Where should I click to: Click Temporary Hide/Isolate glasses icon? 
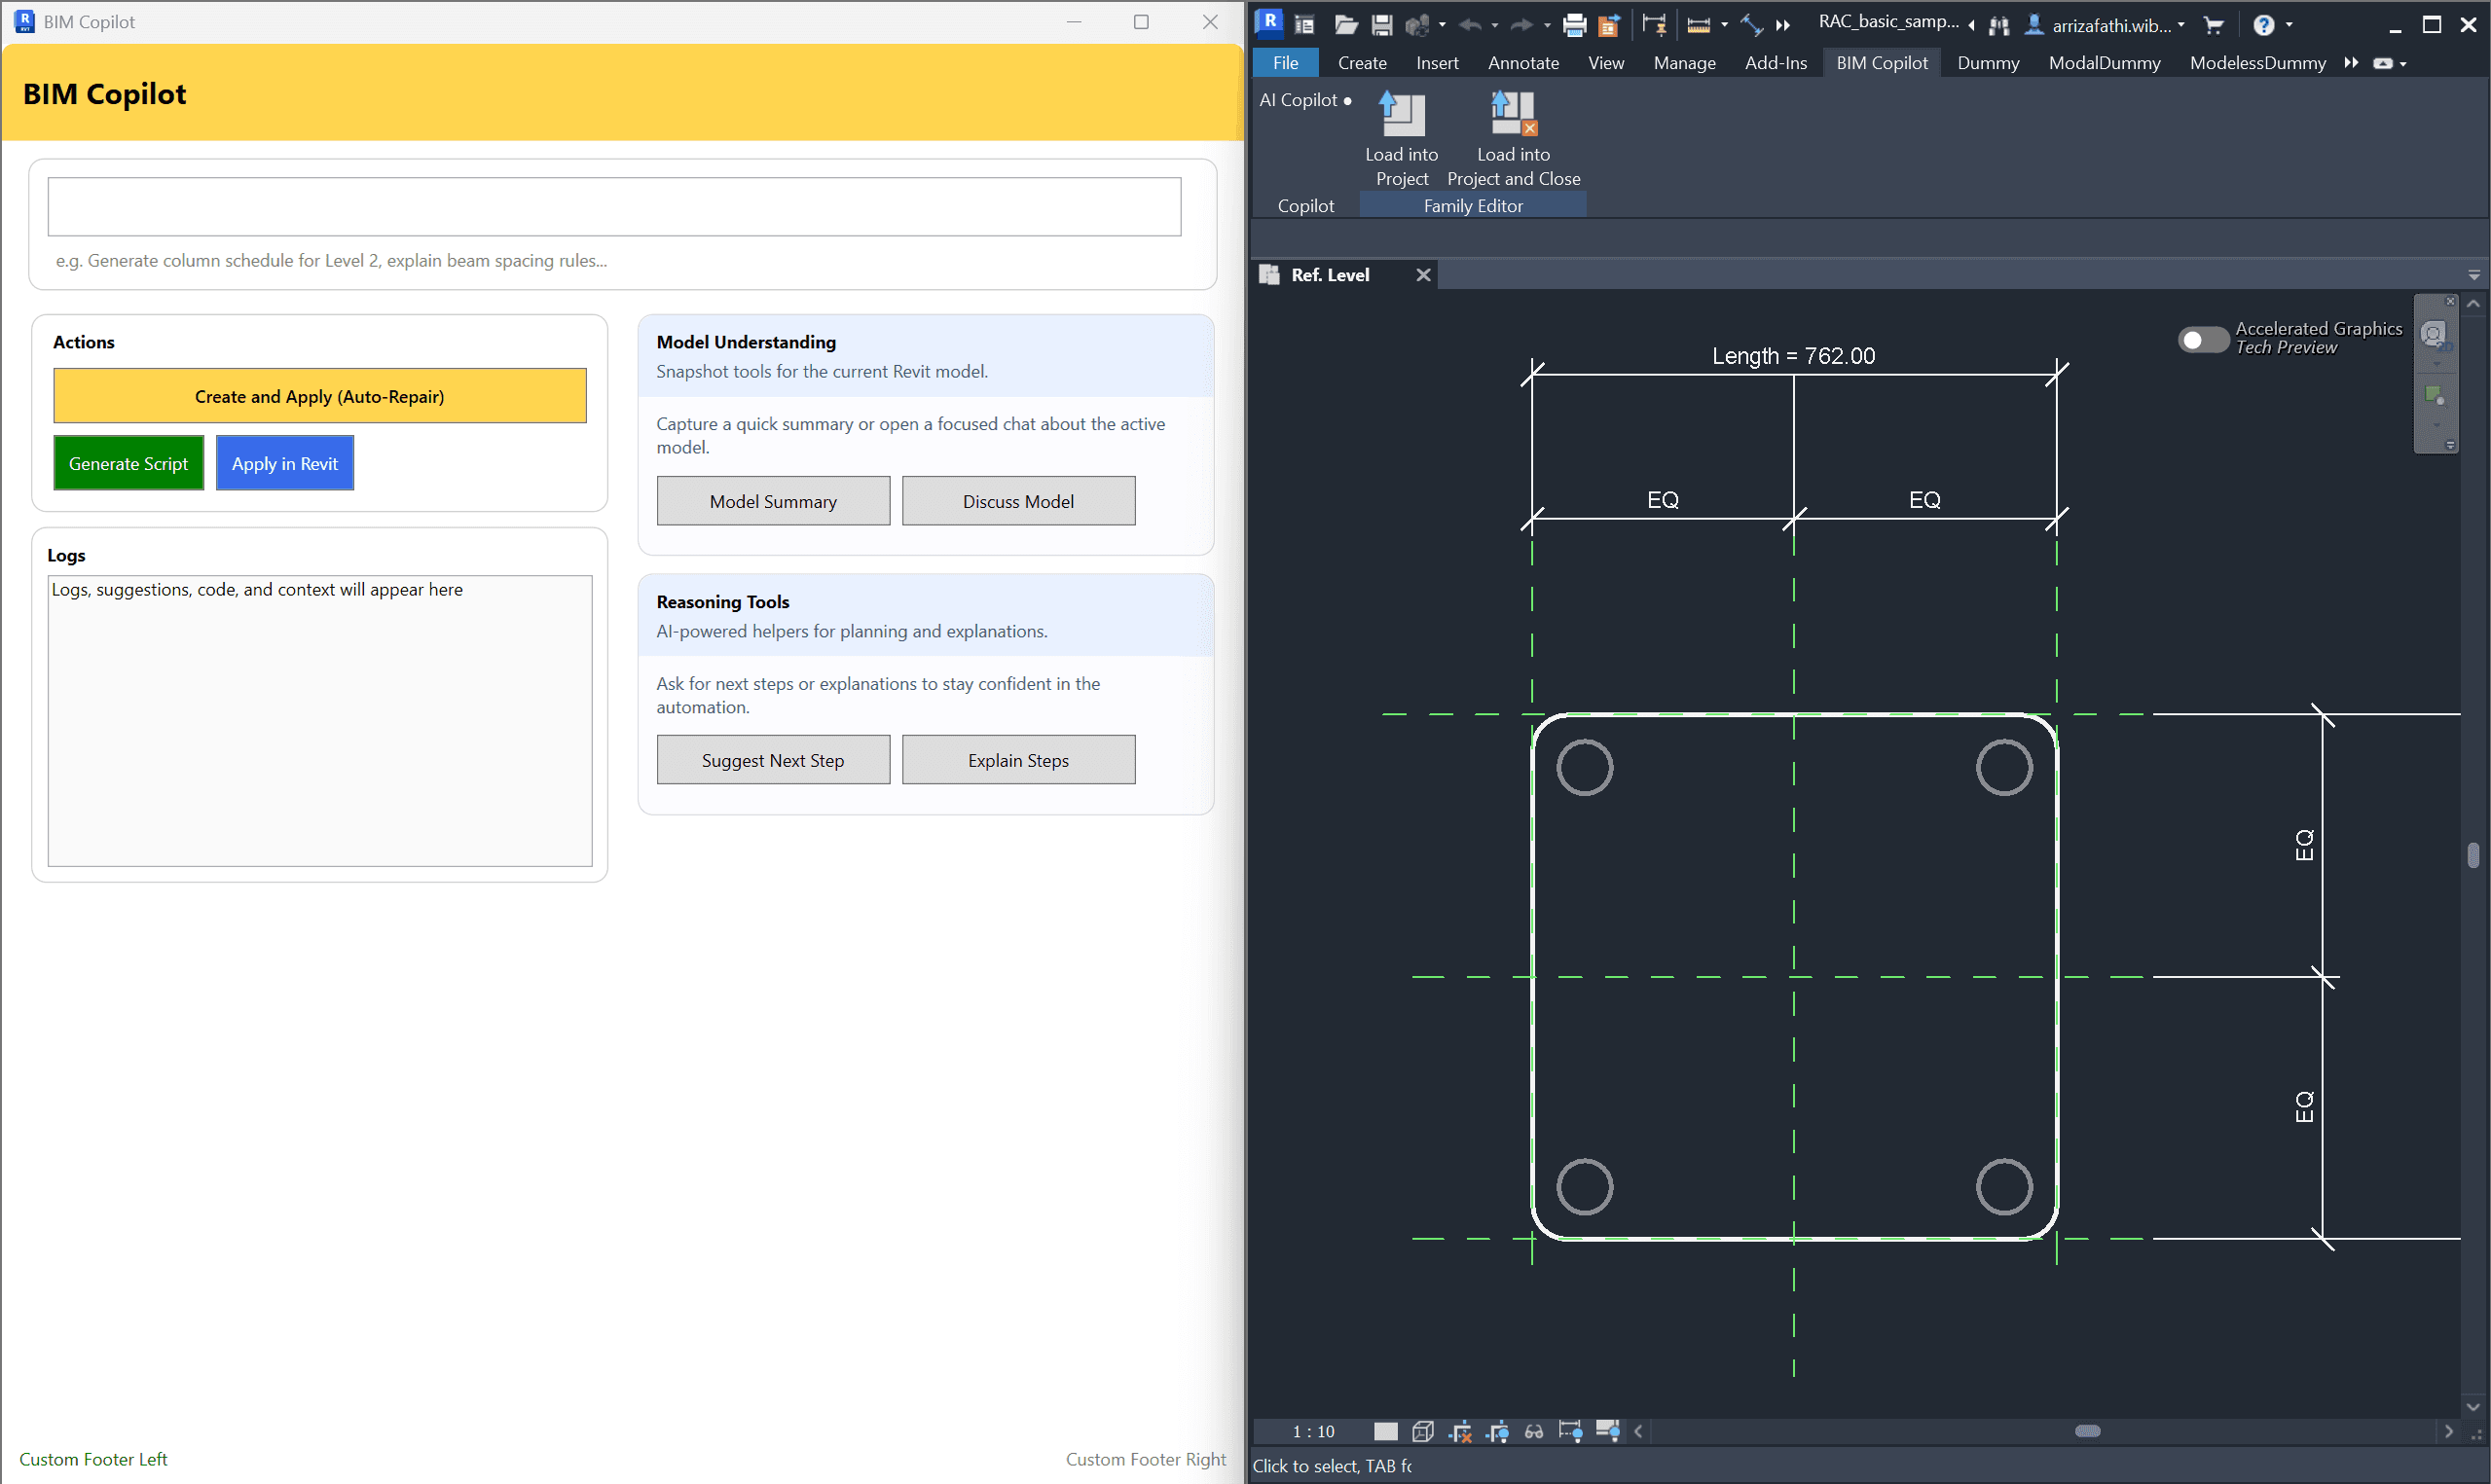1533,1431
